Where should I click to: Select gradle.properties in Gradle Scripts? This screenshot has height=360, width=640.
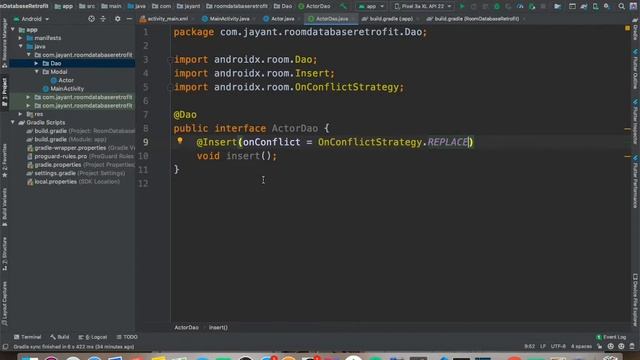[58, 165]
